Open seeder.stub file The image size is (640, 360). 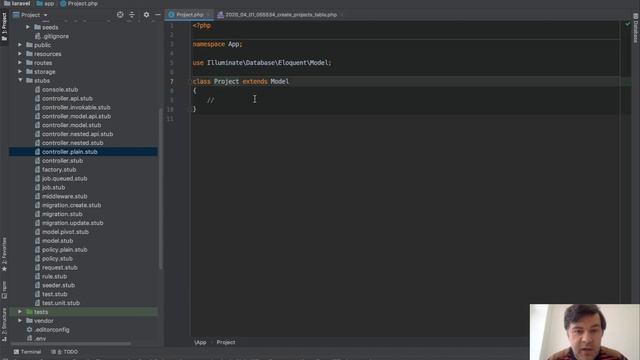(x=58, y=285)
